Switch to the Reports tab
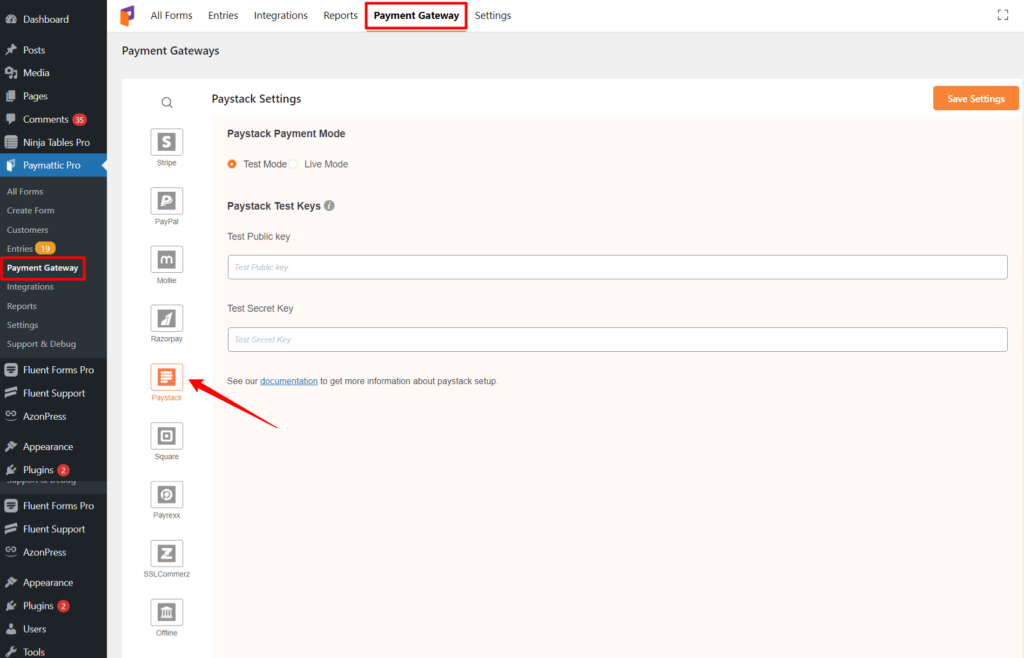This screenshot has width=1024, height=658. click(x=340, y=15)
